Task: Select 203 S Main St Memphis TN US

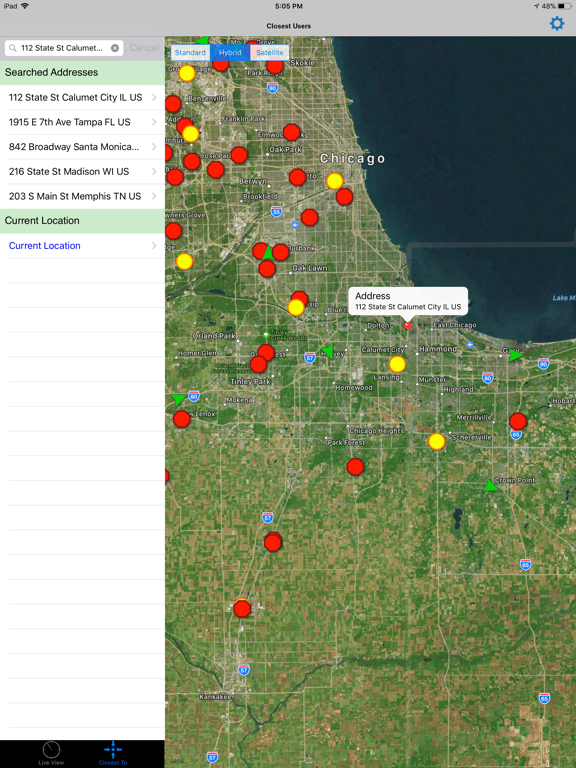Action: click(x=82, y=196)
